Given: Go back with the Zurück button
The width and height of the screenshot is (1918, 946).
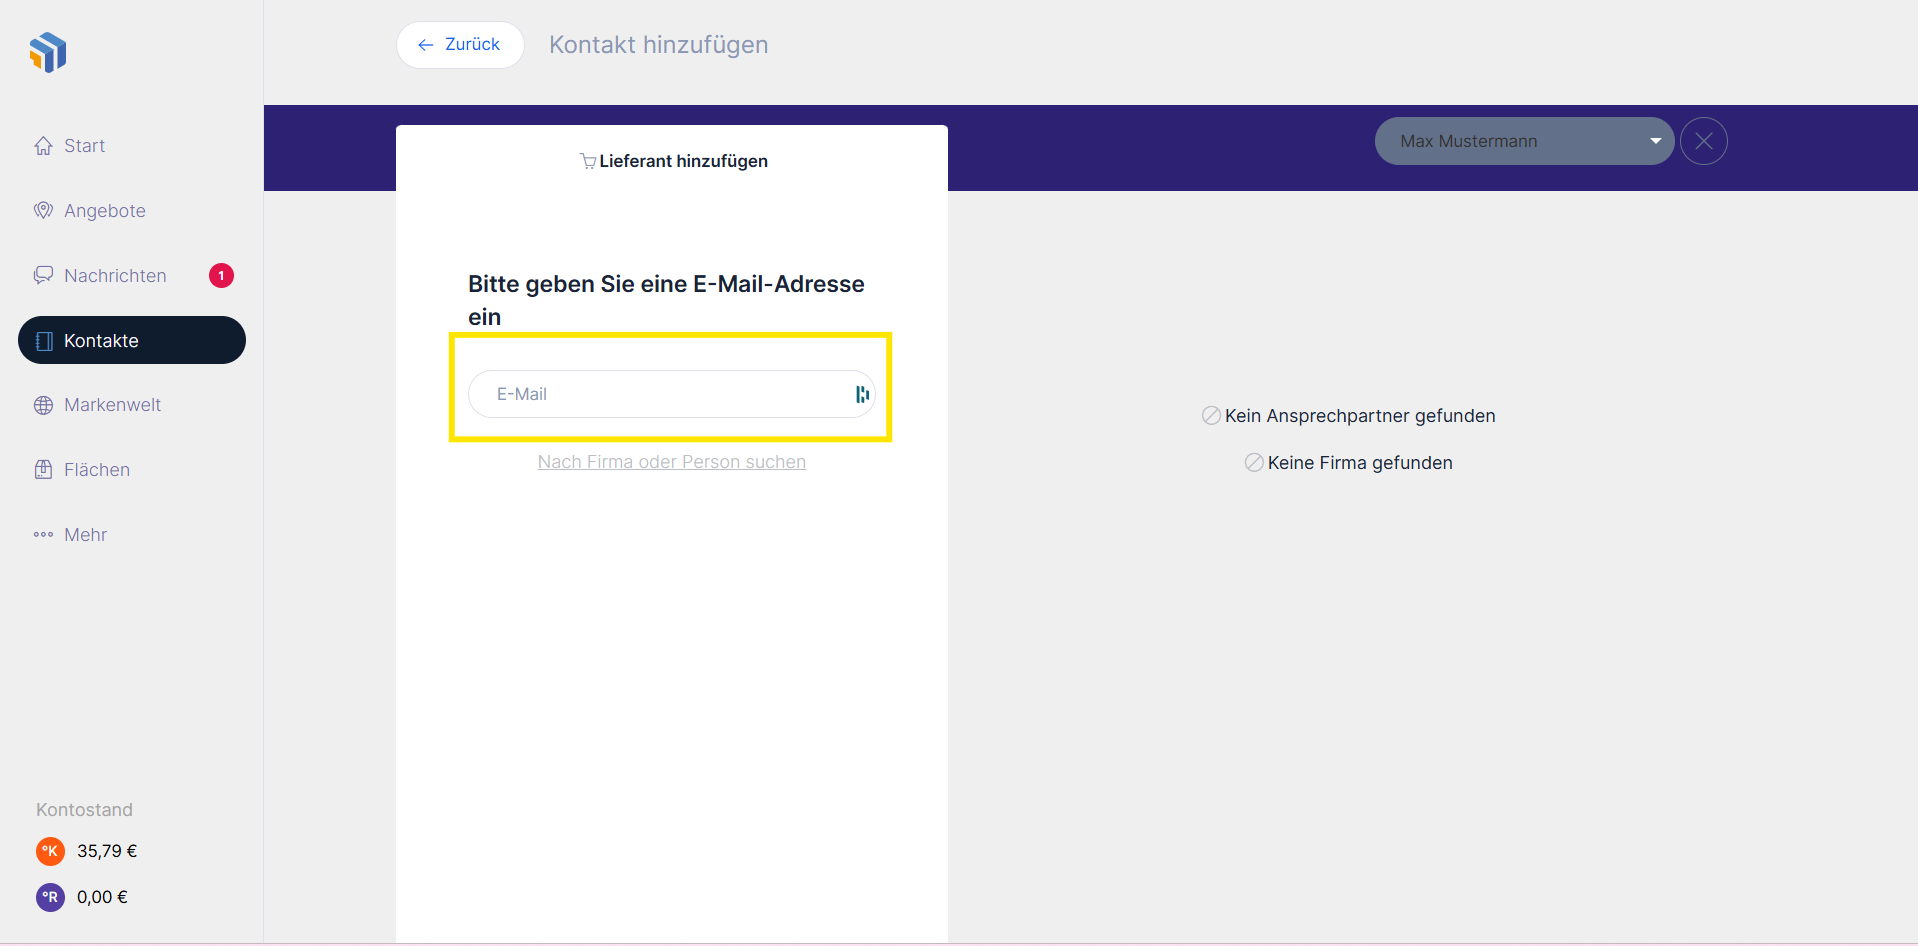Looking at the screenshot, I should (460, 45).
